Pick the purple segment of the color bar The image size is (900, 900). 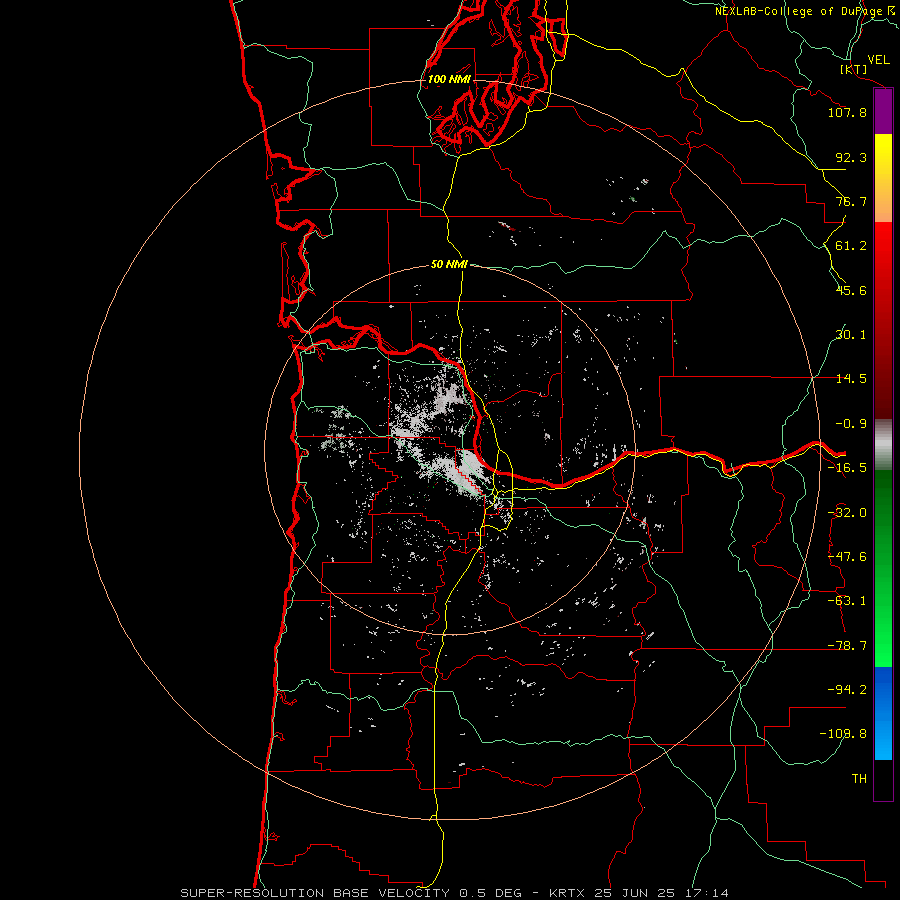pos(883,111)
